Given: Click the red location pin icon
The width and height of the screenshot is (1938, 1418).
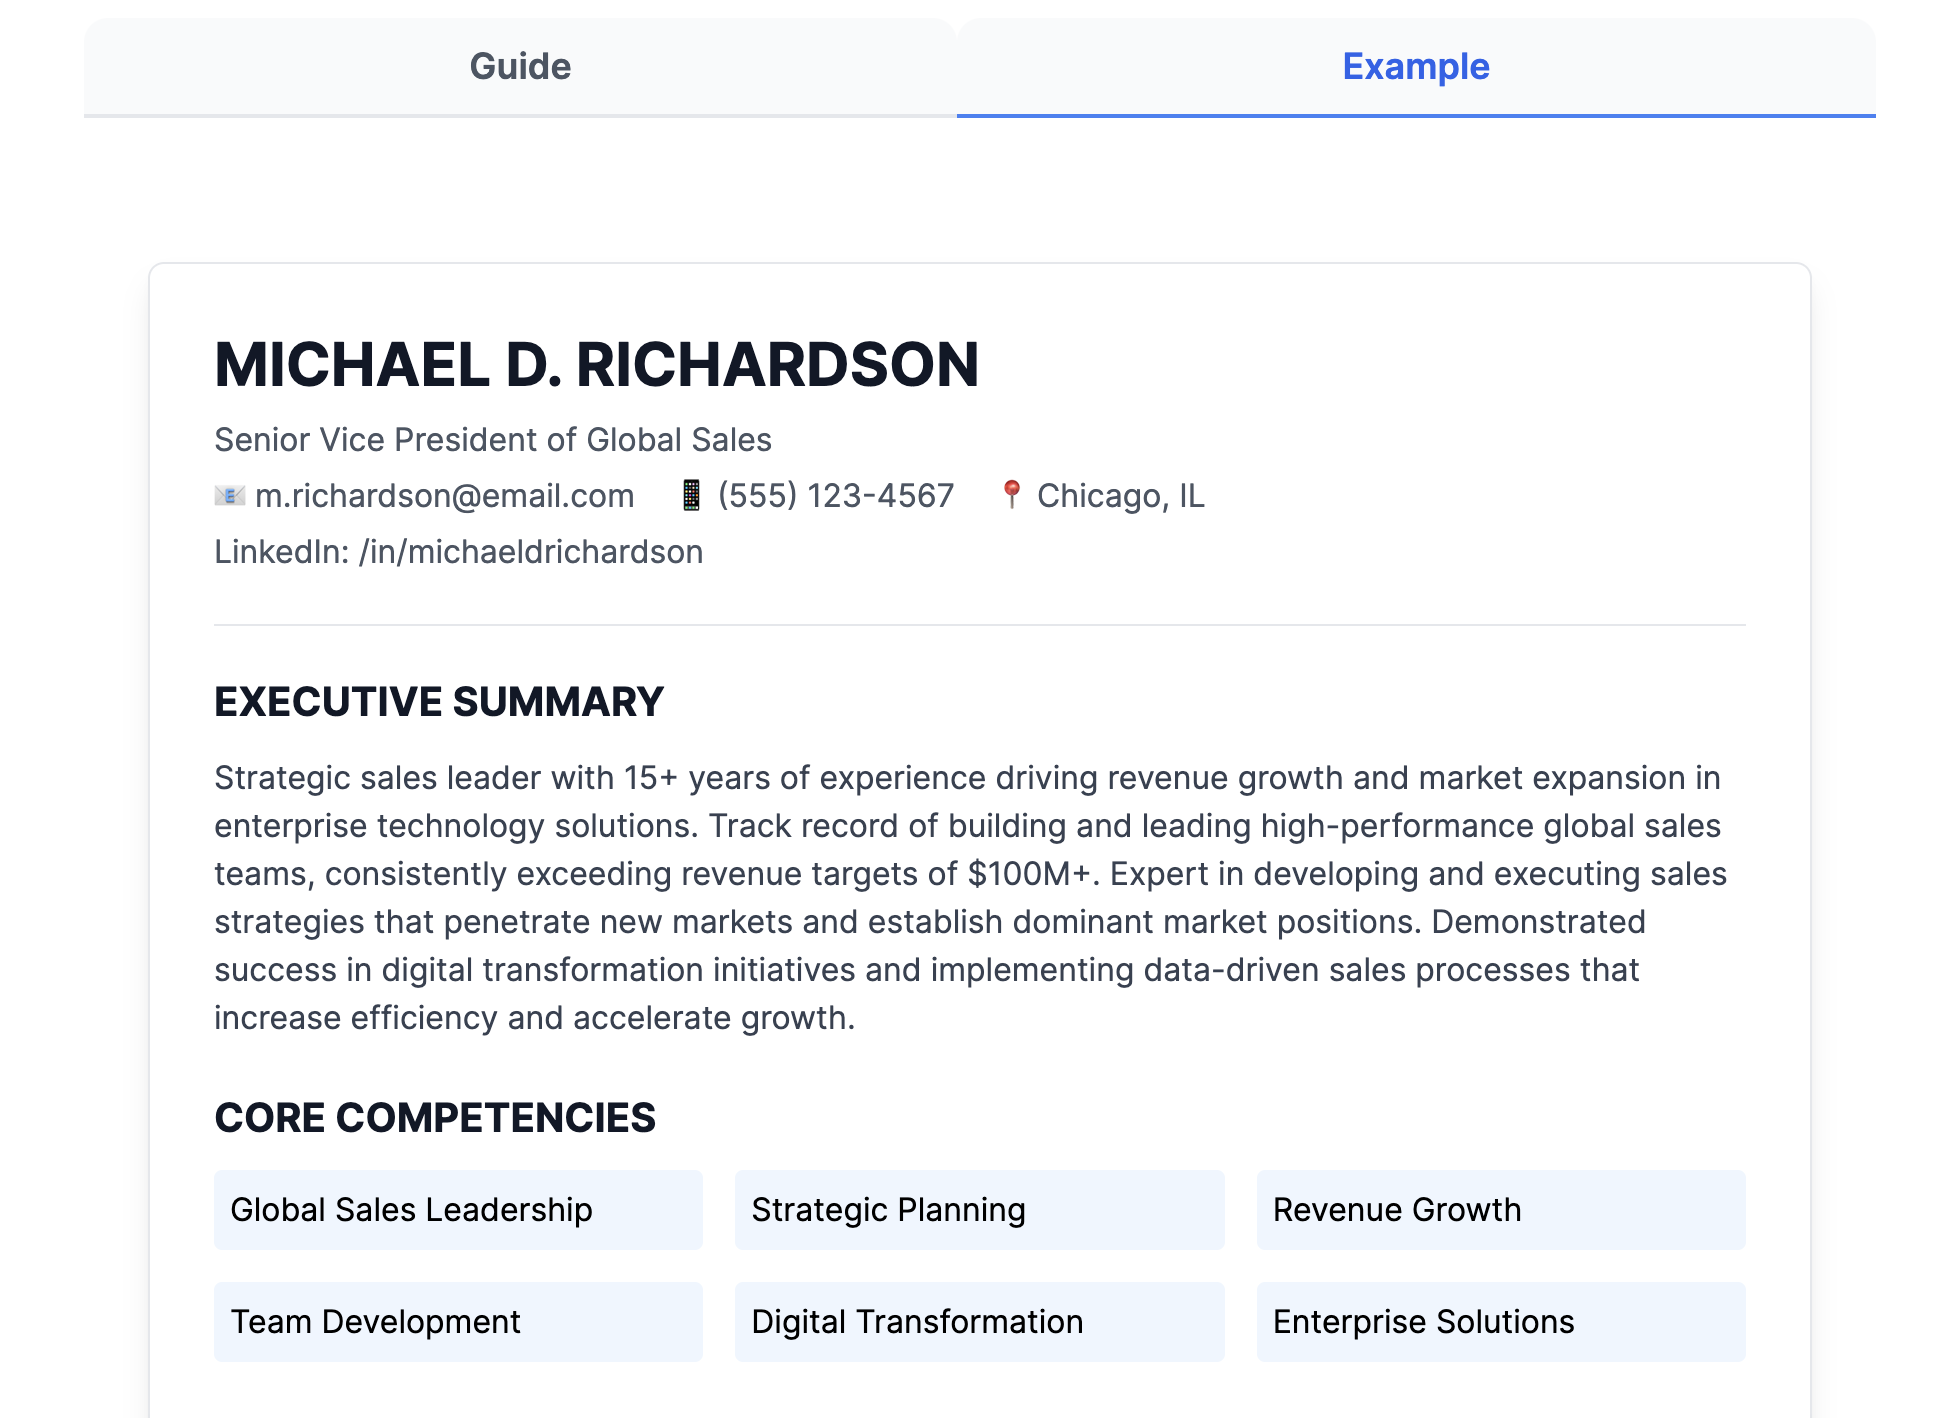Looking at the screenshot, I should point(1011,495).
